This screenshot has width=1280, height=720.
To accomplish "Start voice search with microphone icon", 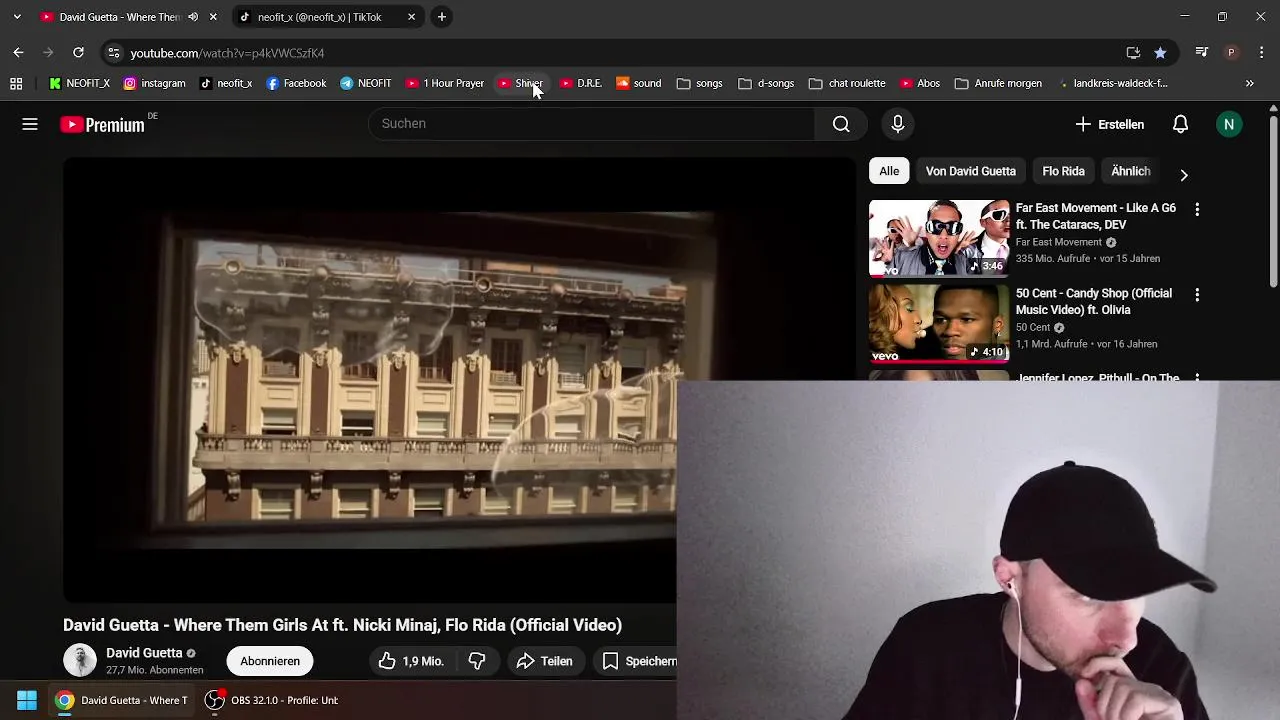I will [x=898, y=124].
